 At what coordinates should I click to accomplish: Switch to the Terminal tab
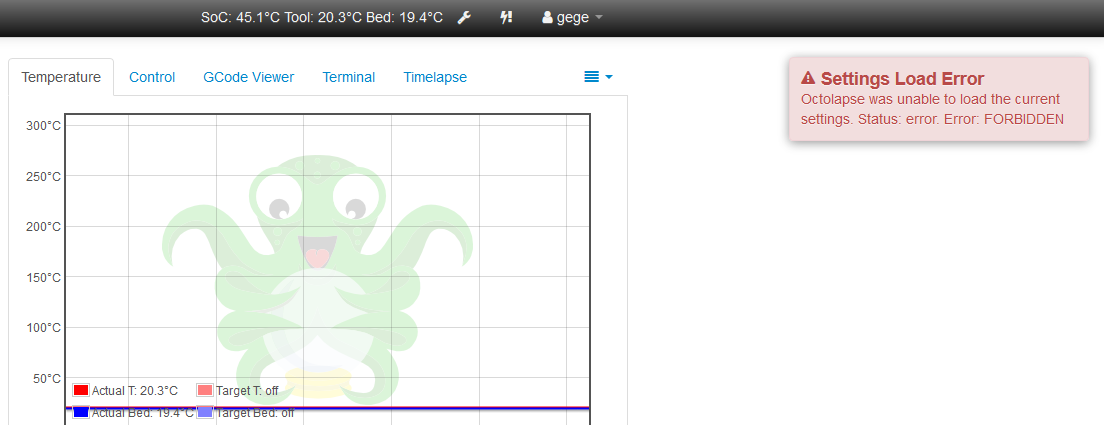click(x=349, y=77)
